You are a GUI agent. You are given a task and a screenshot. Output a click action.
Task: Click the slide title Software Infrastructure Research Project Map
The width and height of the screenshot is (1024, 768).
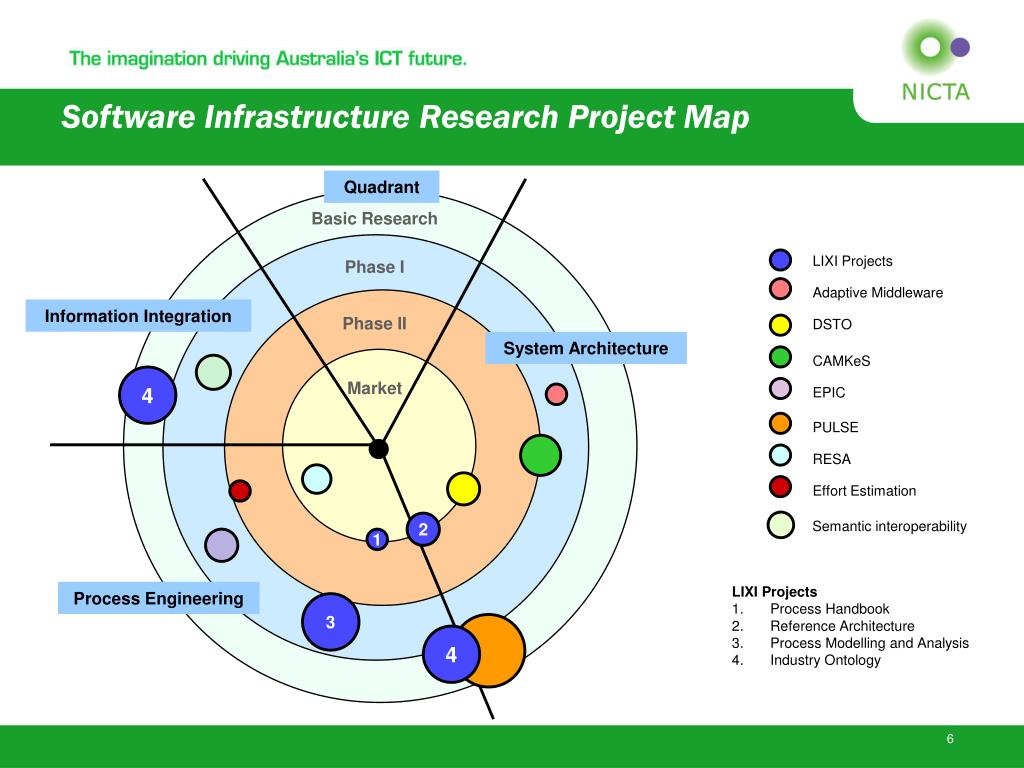[405, 118]
